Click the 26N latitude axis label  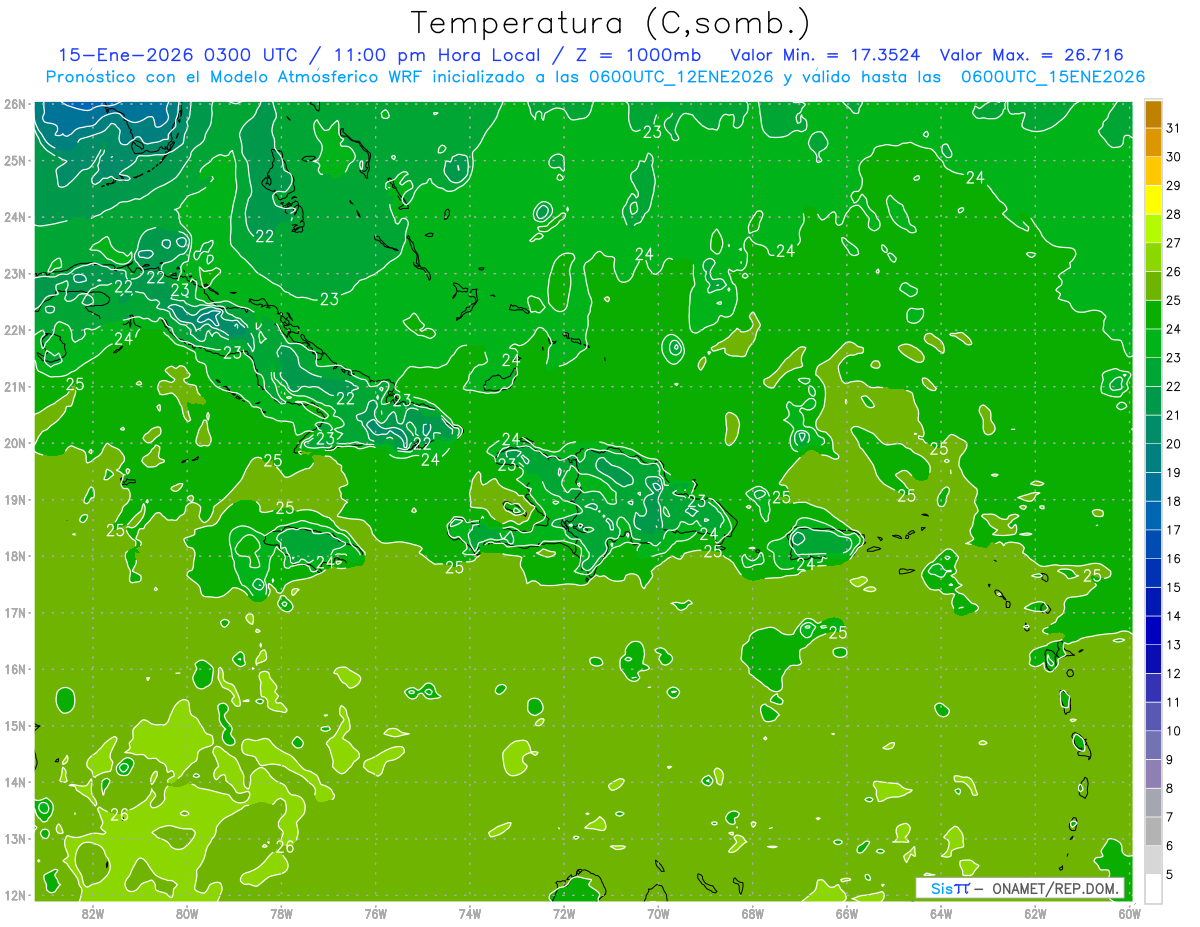point(14,104)
